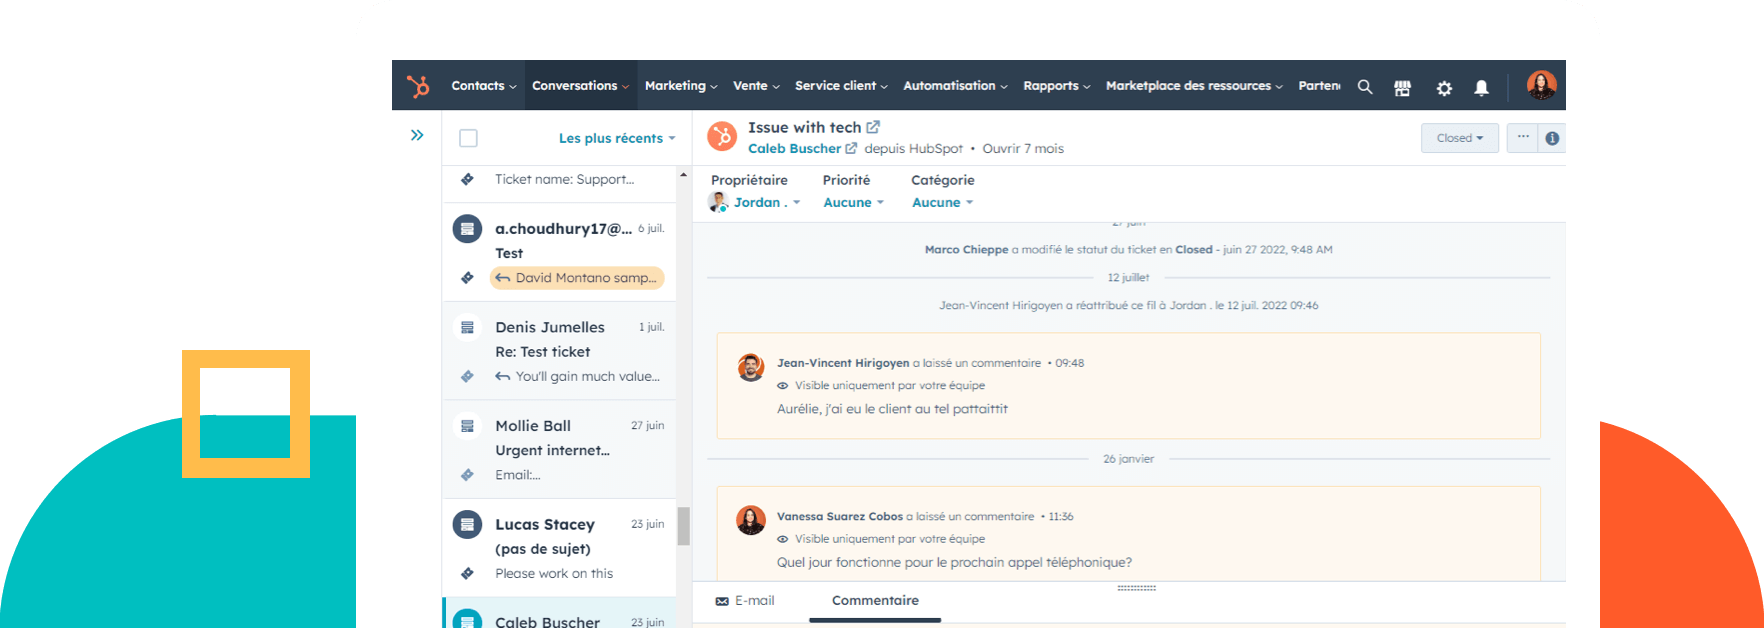Open the Marketplace storefront icon
This screenshot has width=1764, height=628.
1403,88
